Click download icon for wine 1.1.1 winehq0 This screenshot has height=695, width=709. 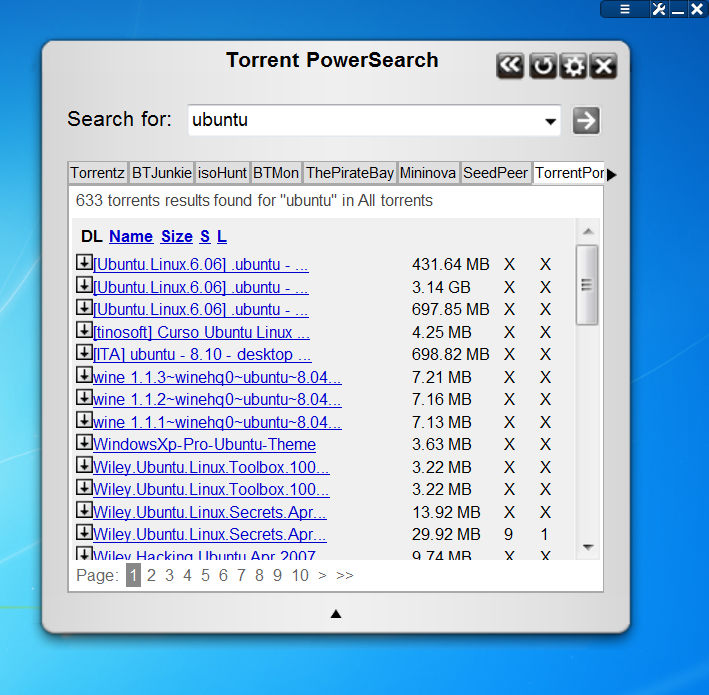[x=84, y=420]
